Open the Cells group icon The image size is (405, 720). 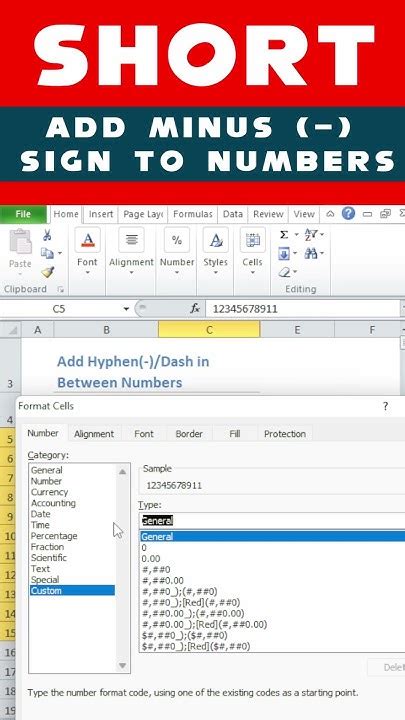(x=253, y=240)
